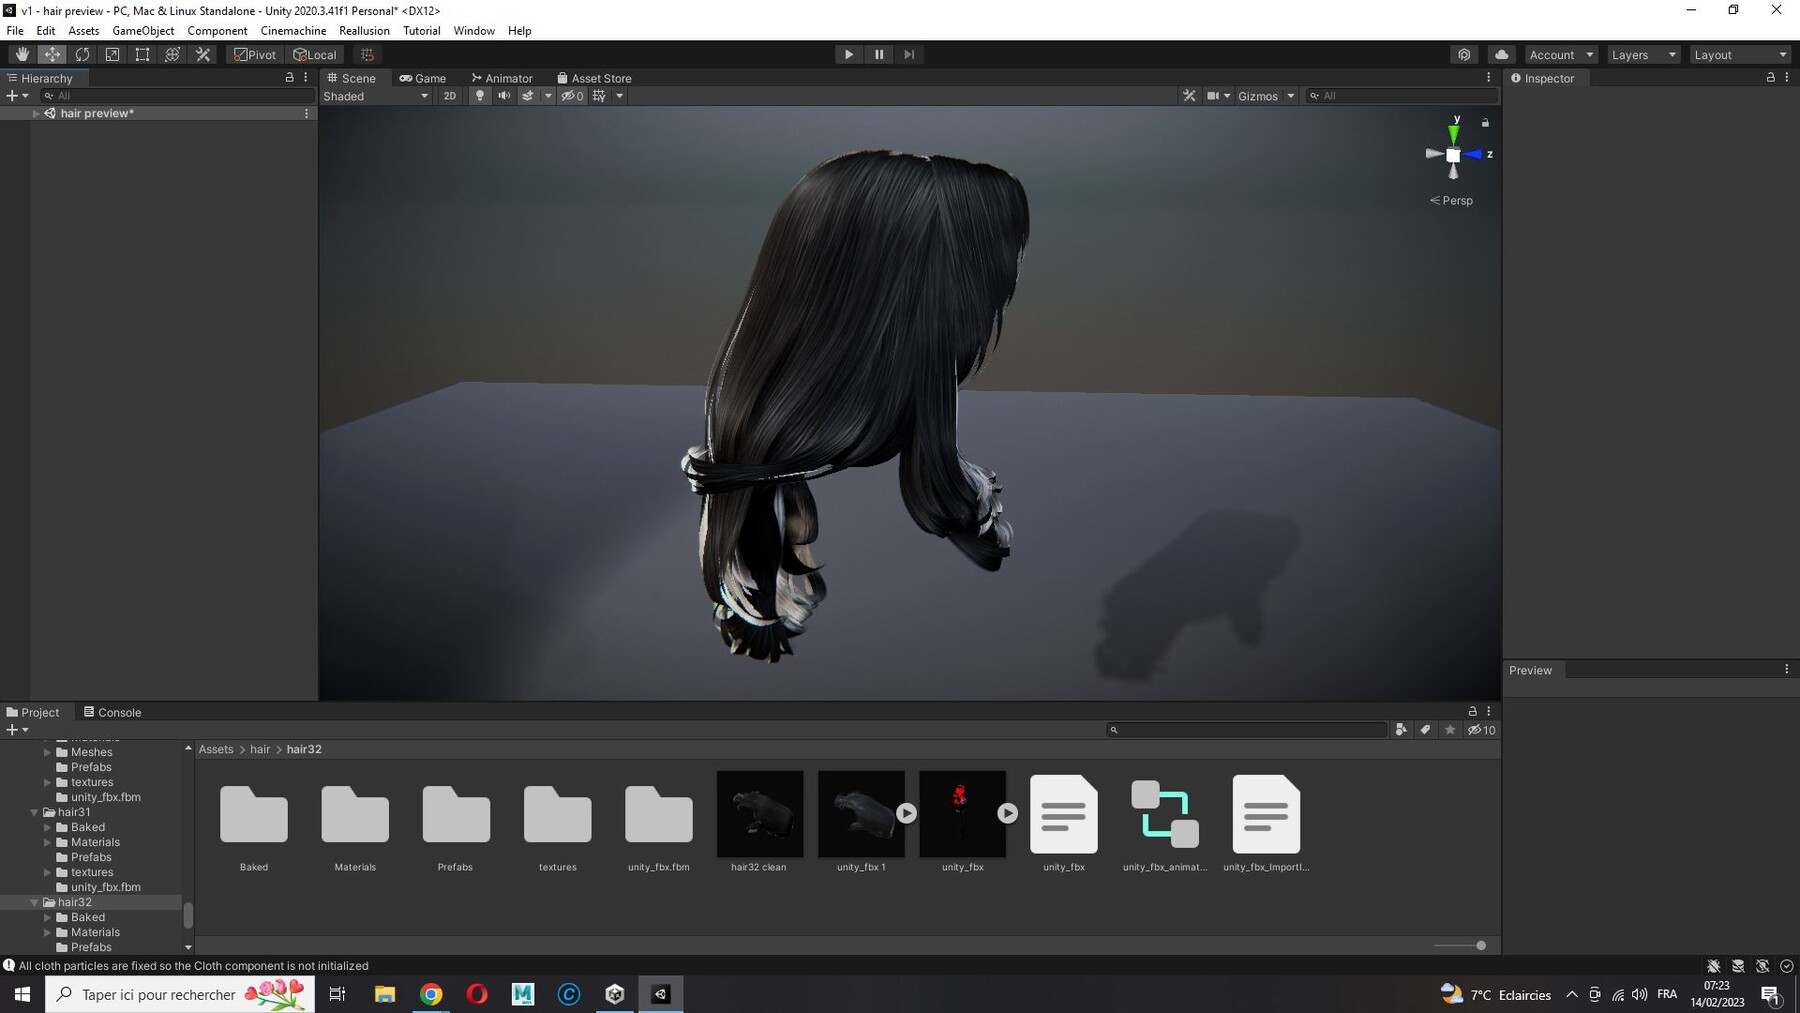Screen dimensions: 1800x1013
Task: Open the Layout dropdown
Action: pyautogui.click(x=1739, y=55)
